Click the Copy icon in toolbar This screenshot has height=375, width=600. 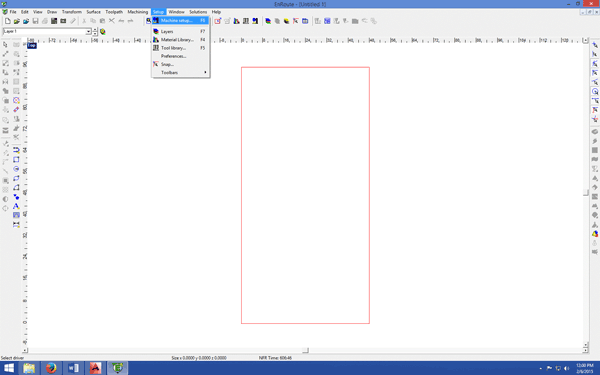pyautogui.click(x=93, y=21)
